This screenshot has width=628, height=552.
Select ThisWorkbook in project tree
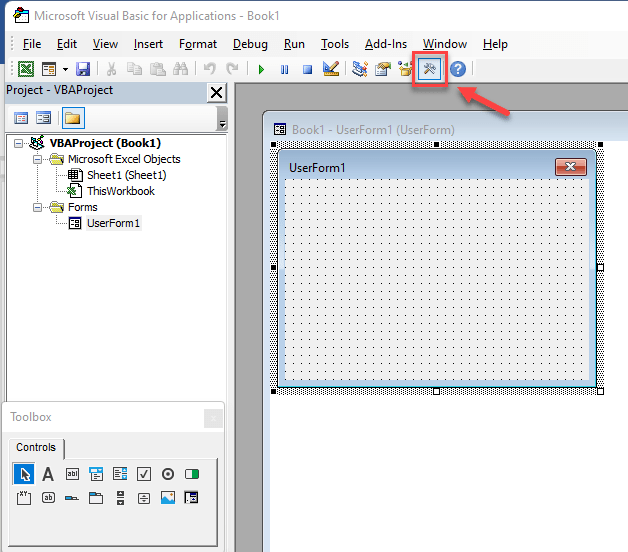(121, 191)
